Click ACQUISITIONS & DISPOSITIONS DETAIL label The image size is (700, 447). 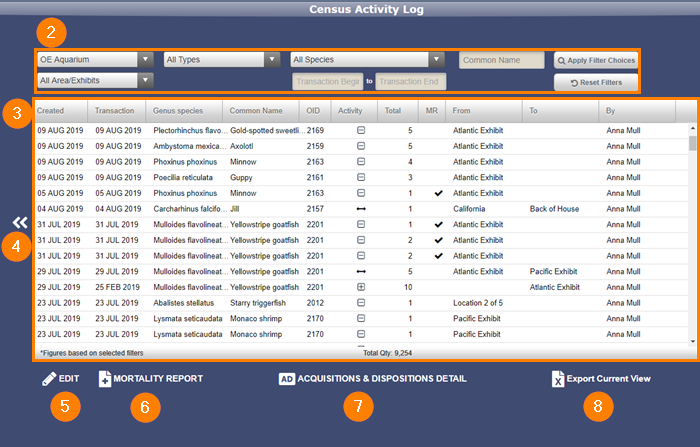click(x=382, y=379)
